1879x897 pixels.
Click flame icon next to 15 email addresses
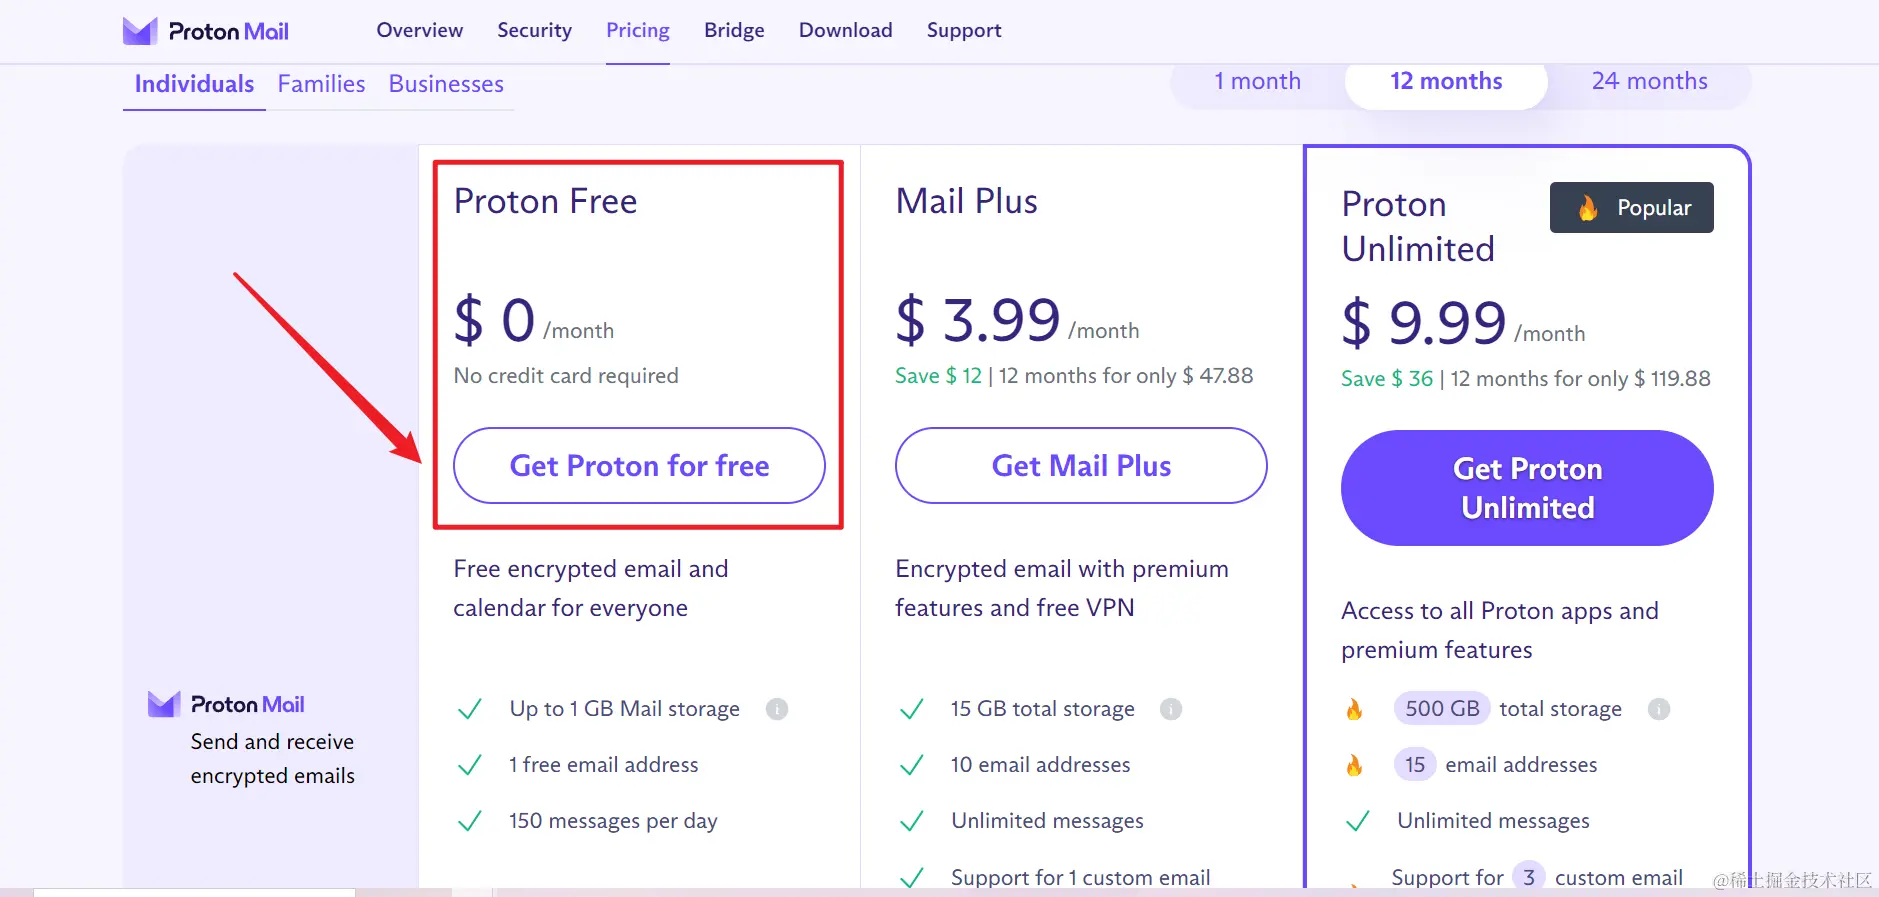click(1354, 765)
